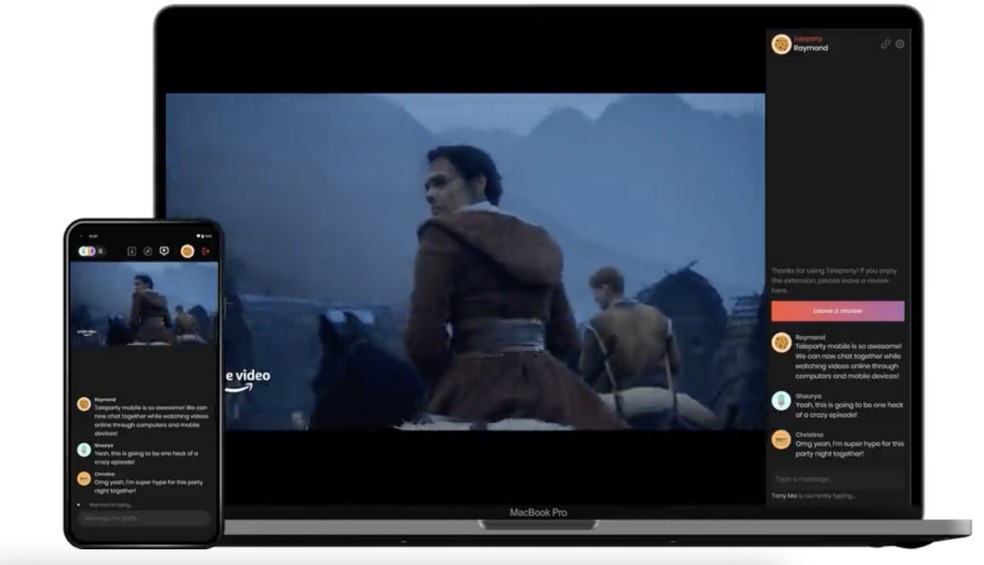Click the Type a message field on laptop
984x565 pixels.
837,479
